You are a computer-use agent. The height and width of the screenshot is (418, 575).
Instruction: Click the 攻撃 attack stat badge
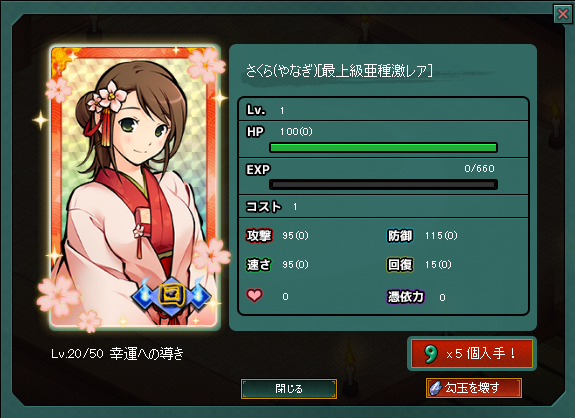259,235
